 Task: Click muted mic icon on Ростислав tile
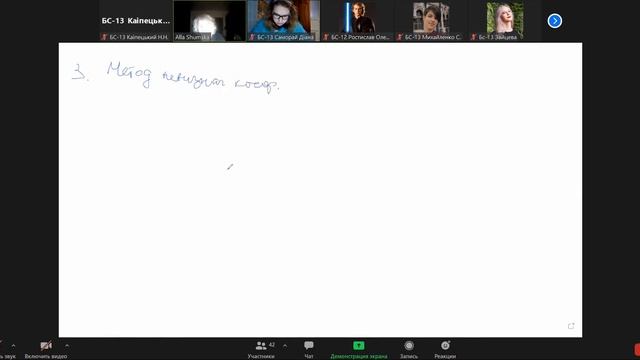(326, 37)
